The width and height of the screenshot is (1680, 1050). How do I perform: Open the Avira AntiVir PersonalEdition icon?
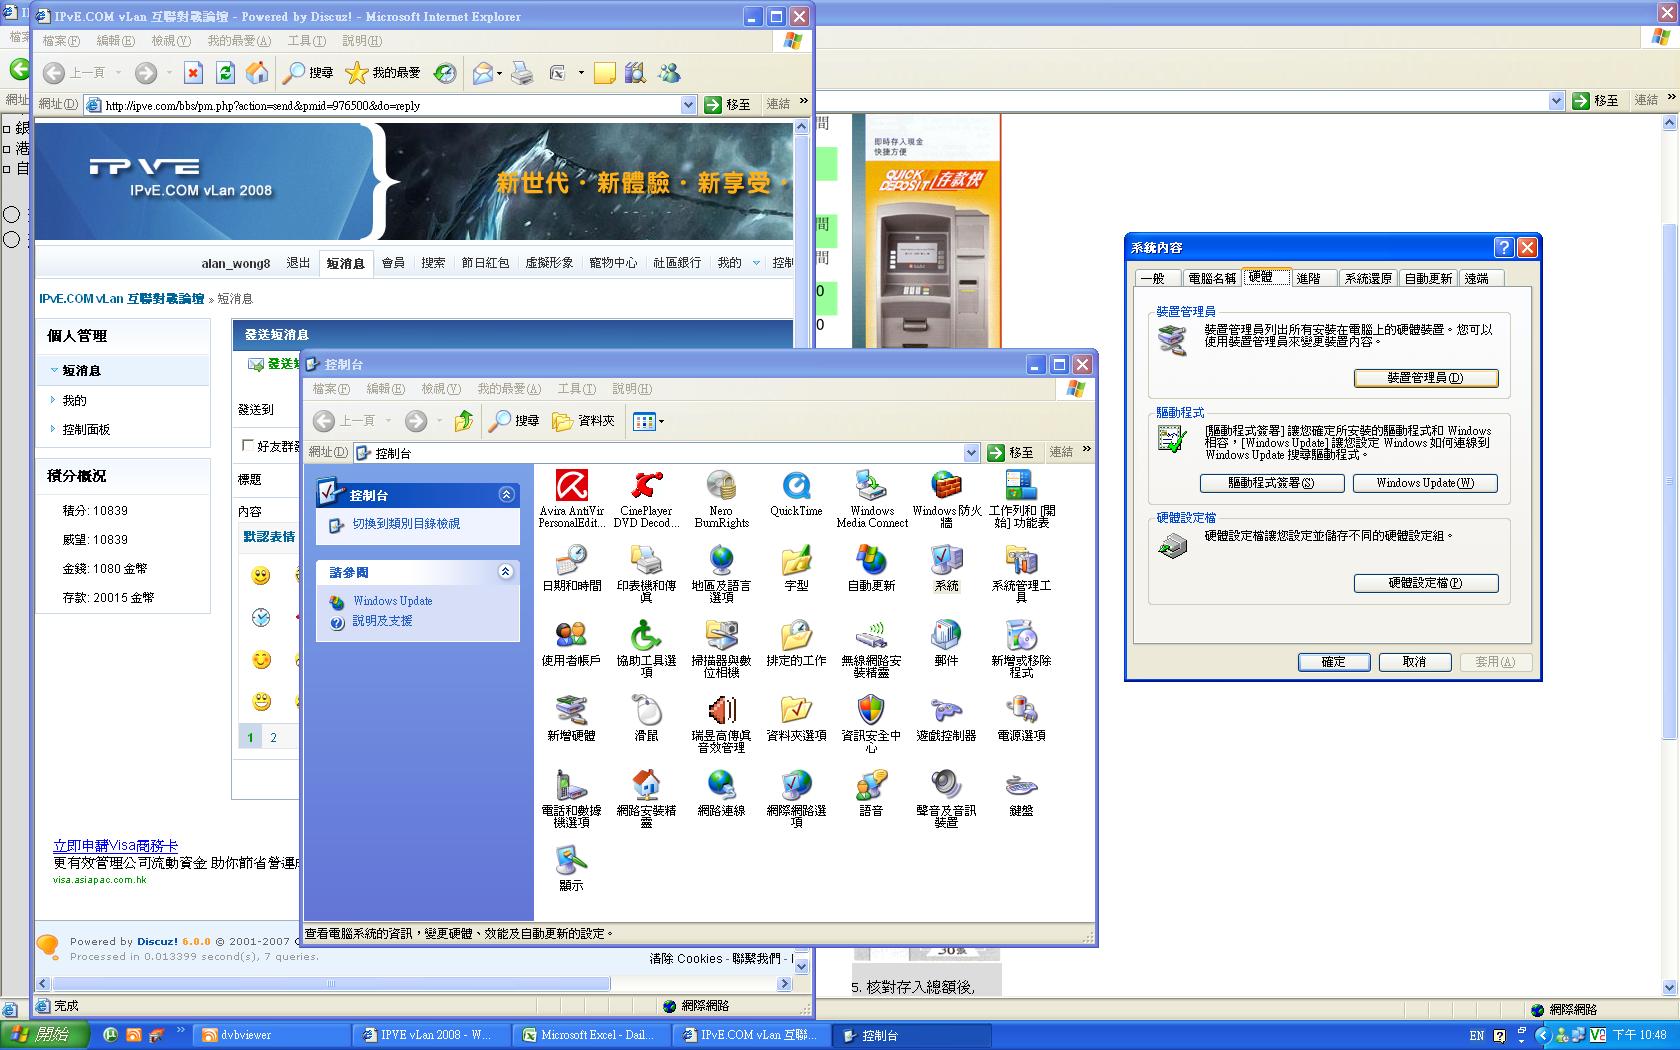[571, 487]
